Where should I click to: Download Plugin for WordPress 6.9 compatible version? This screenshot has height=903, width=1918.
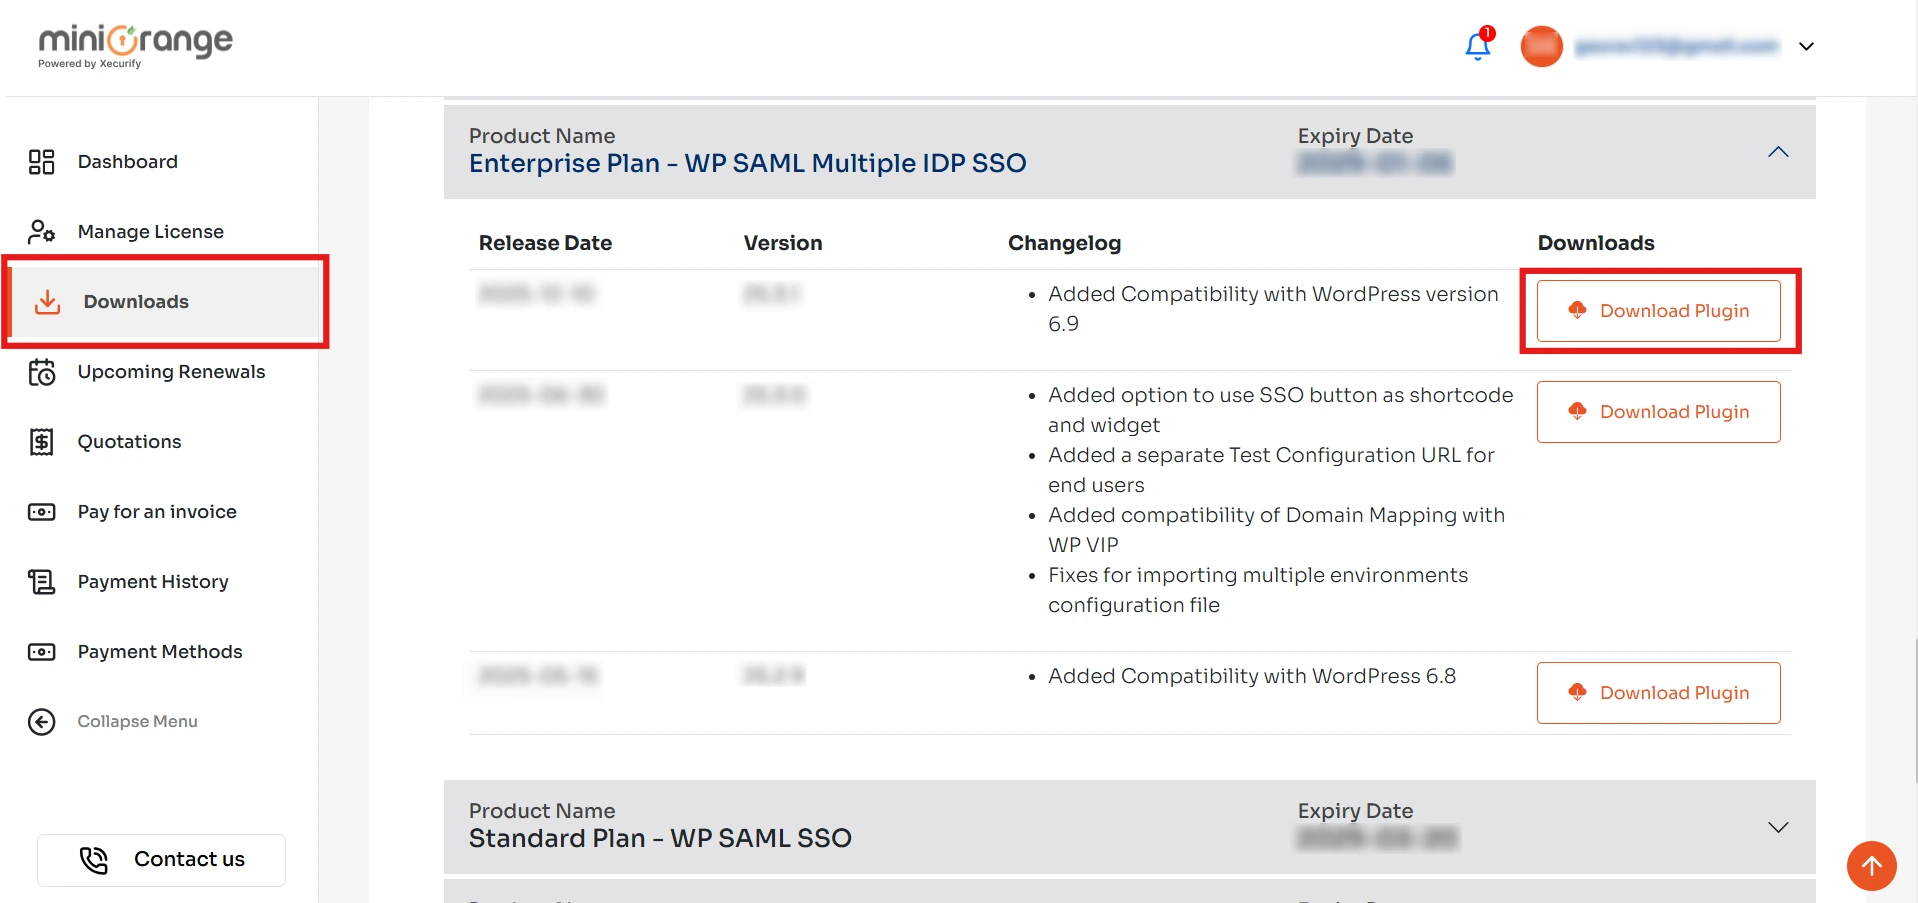tap(1658, 310)
